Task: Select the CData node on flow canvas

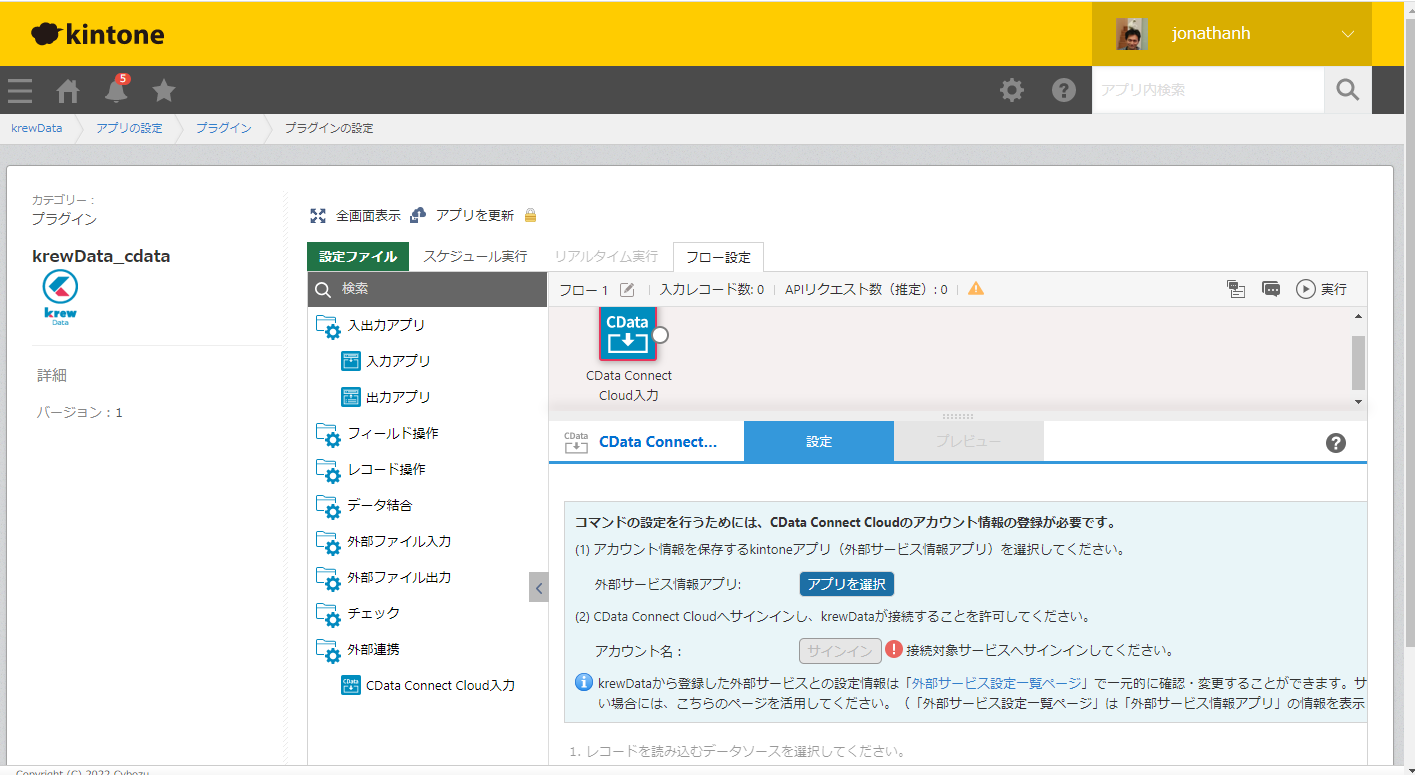Action: click(628, 333)
